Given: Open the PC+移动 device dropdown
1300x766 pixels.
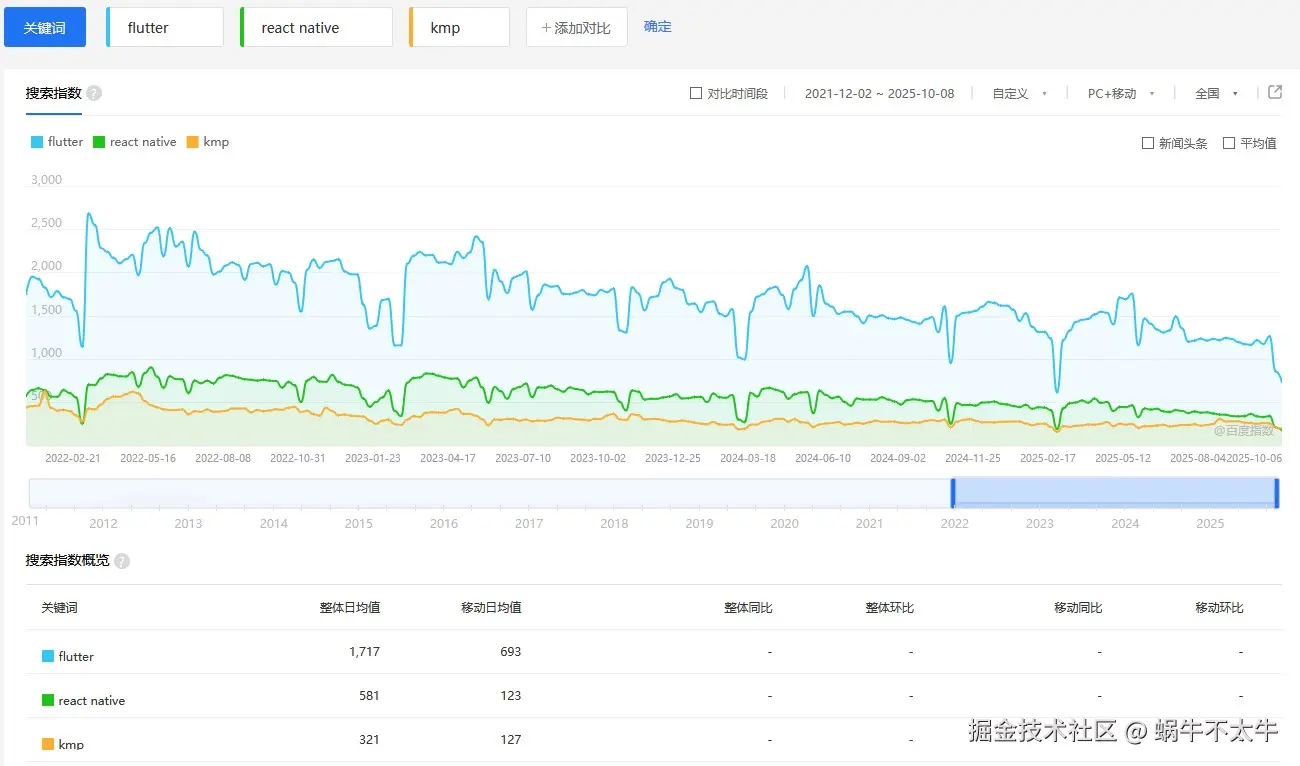Looking at the screenshot, I should [x=1121, y=93].
